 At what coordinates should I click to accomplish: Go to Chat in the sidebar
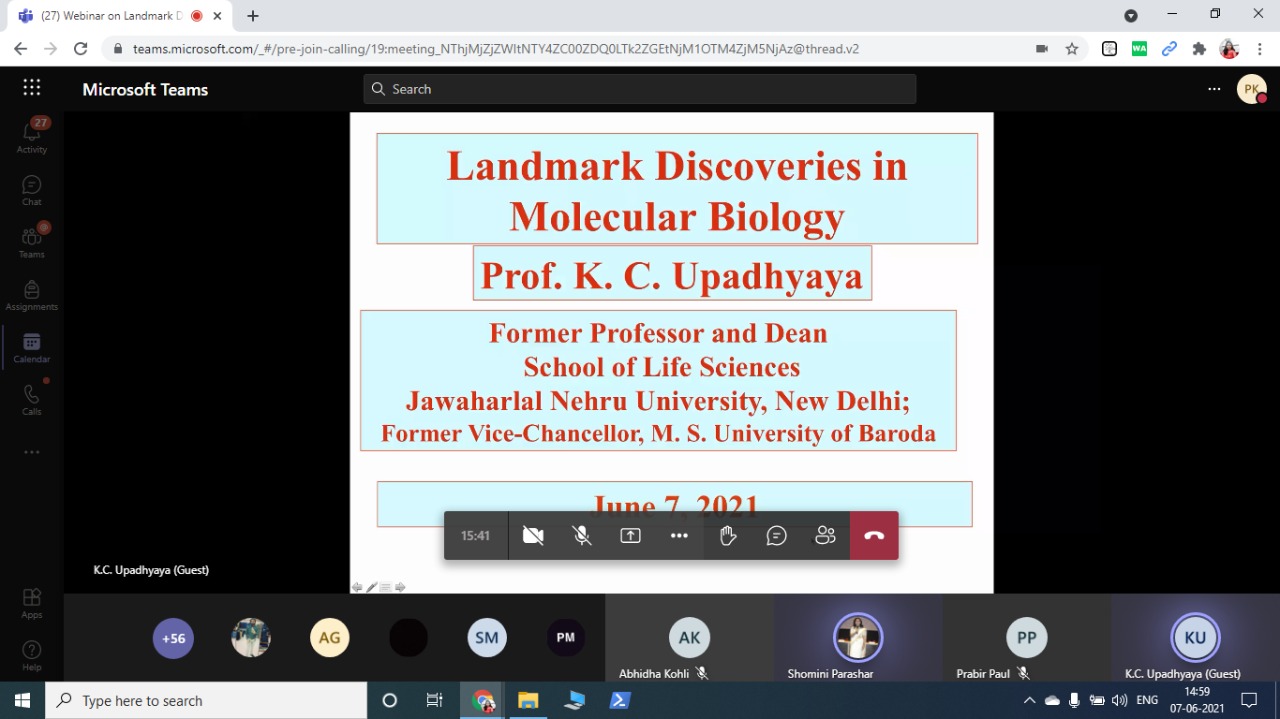click(x=32, y=190)
